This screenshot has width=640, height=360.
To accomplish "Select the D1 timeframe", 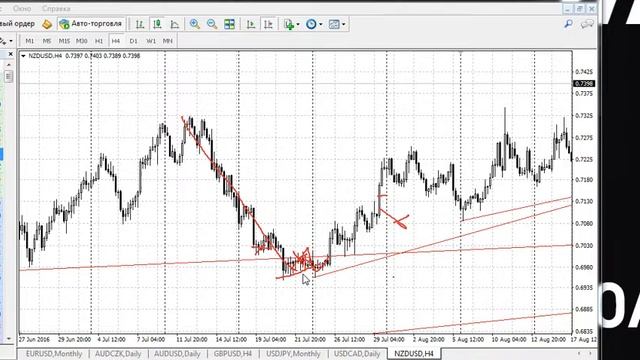I will (133, 41).
